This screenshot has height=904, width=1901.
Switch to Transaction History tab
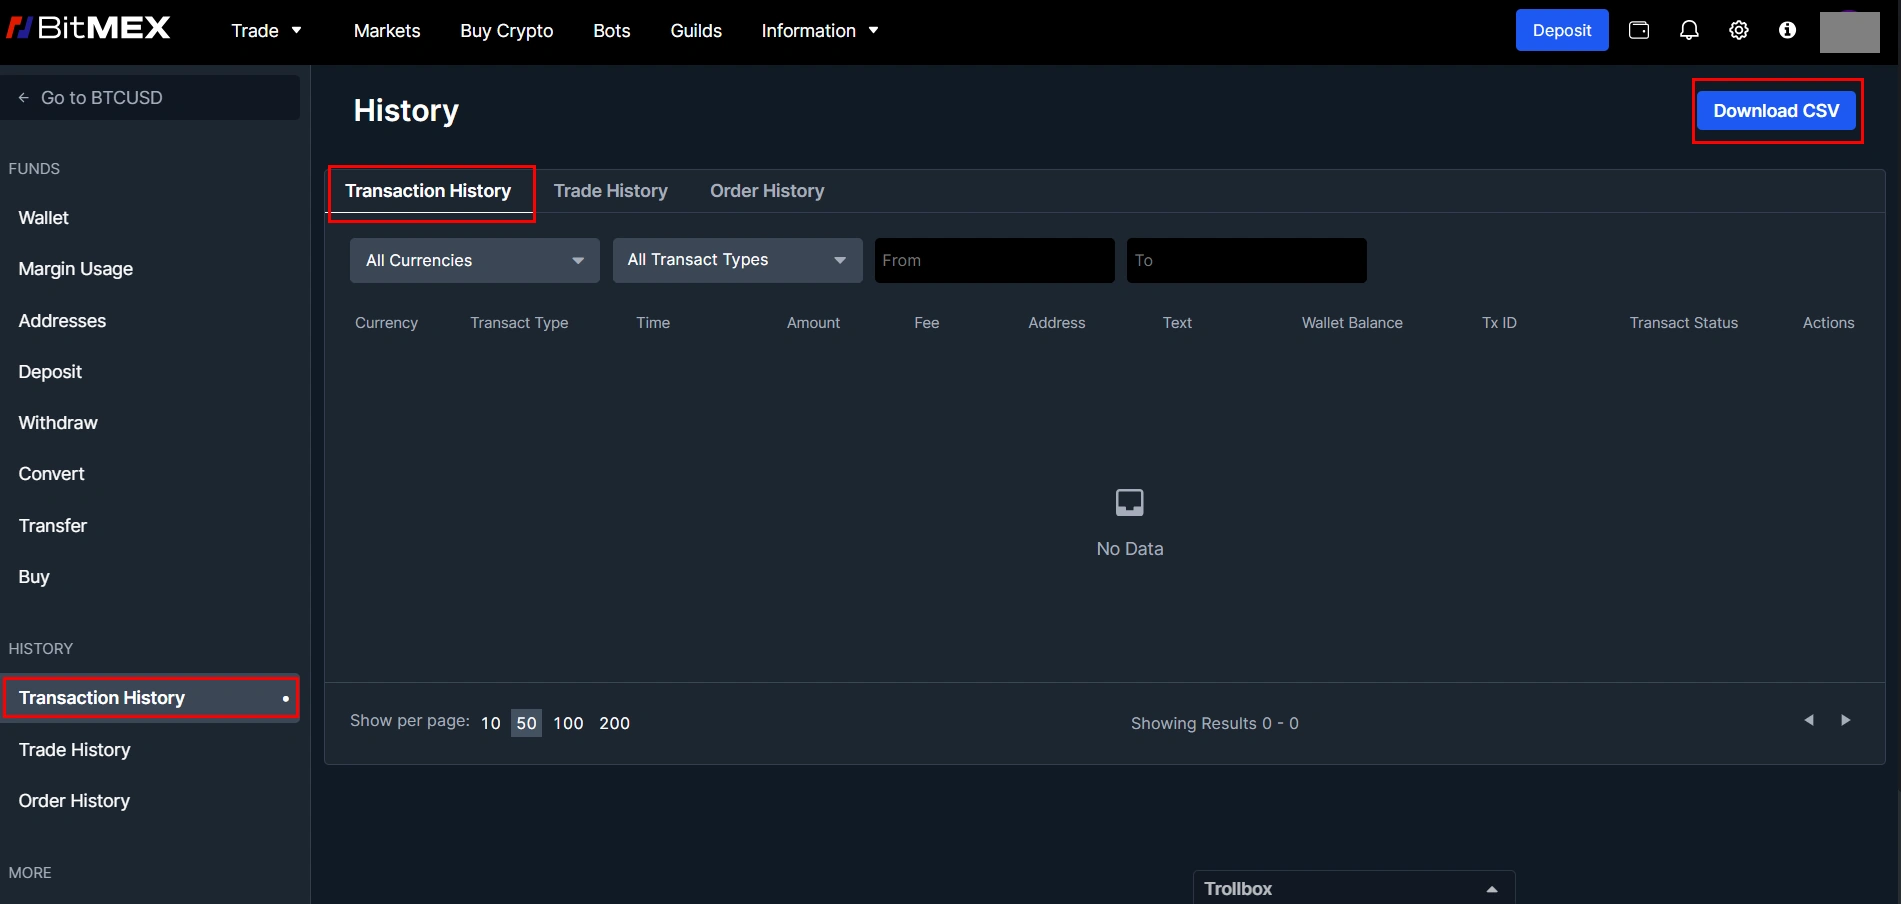tap(428, 191)
